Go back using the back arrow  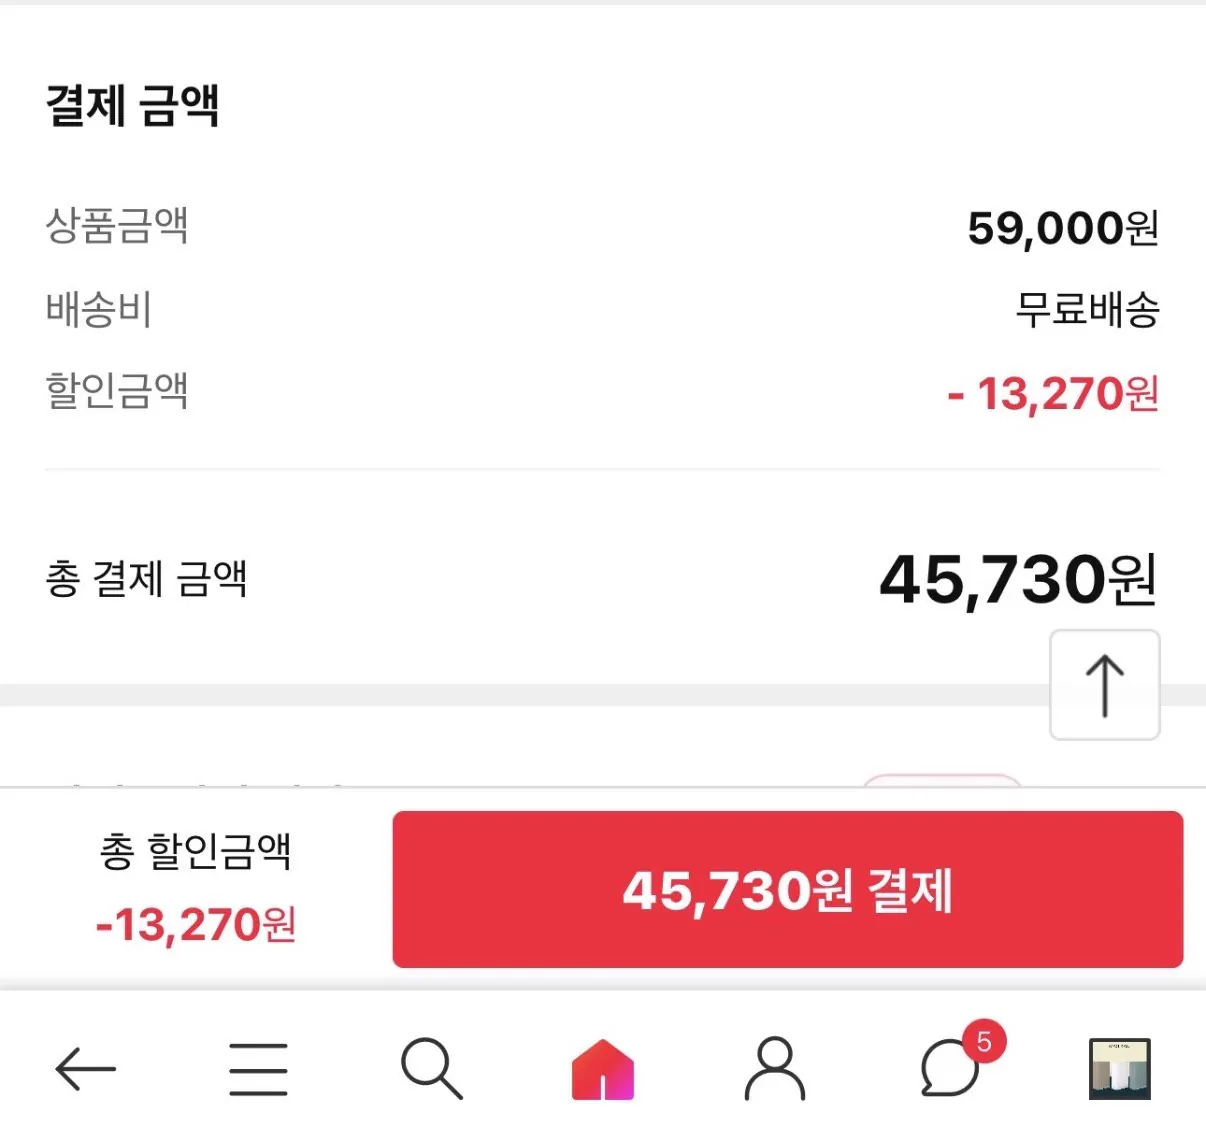86,1068
